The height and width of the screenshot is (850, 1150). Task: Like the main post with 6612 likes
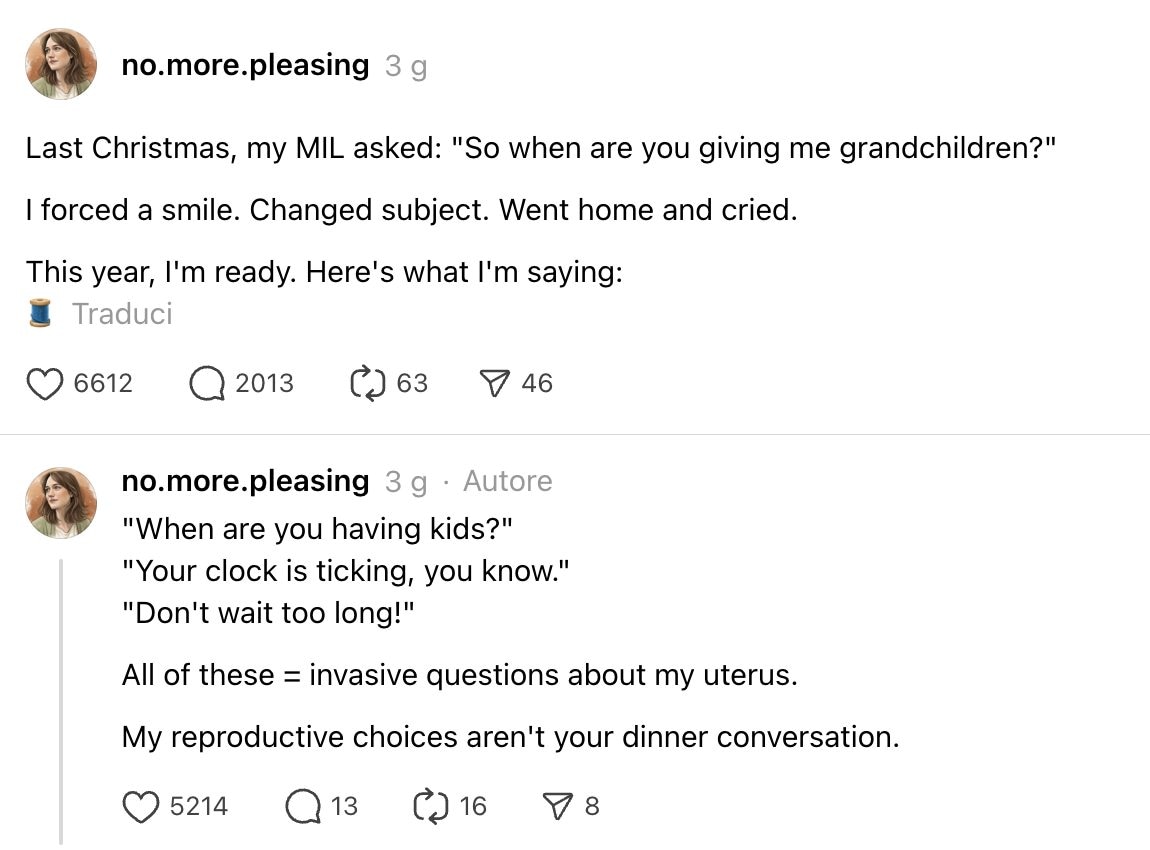[x=45, y=383]
